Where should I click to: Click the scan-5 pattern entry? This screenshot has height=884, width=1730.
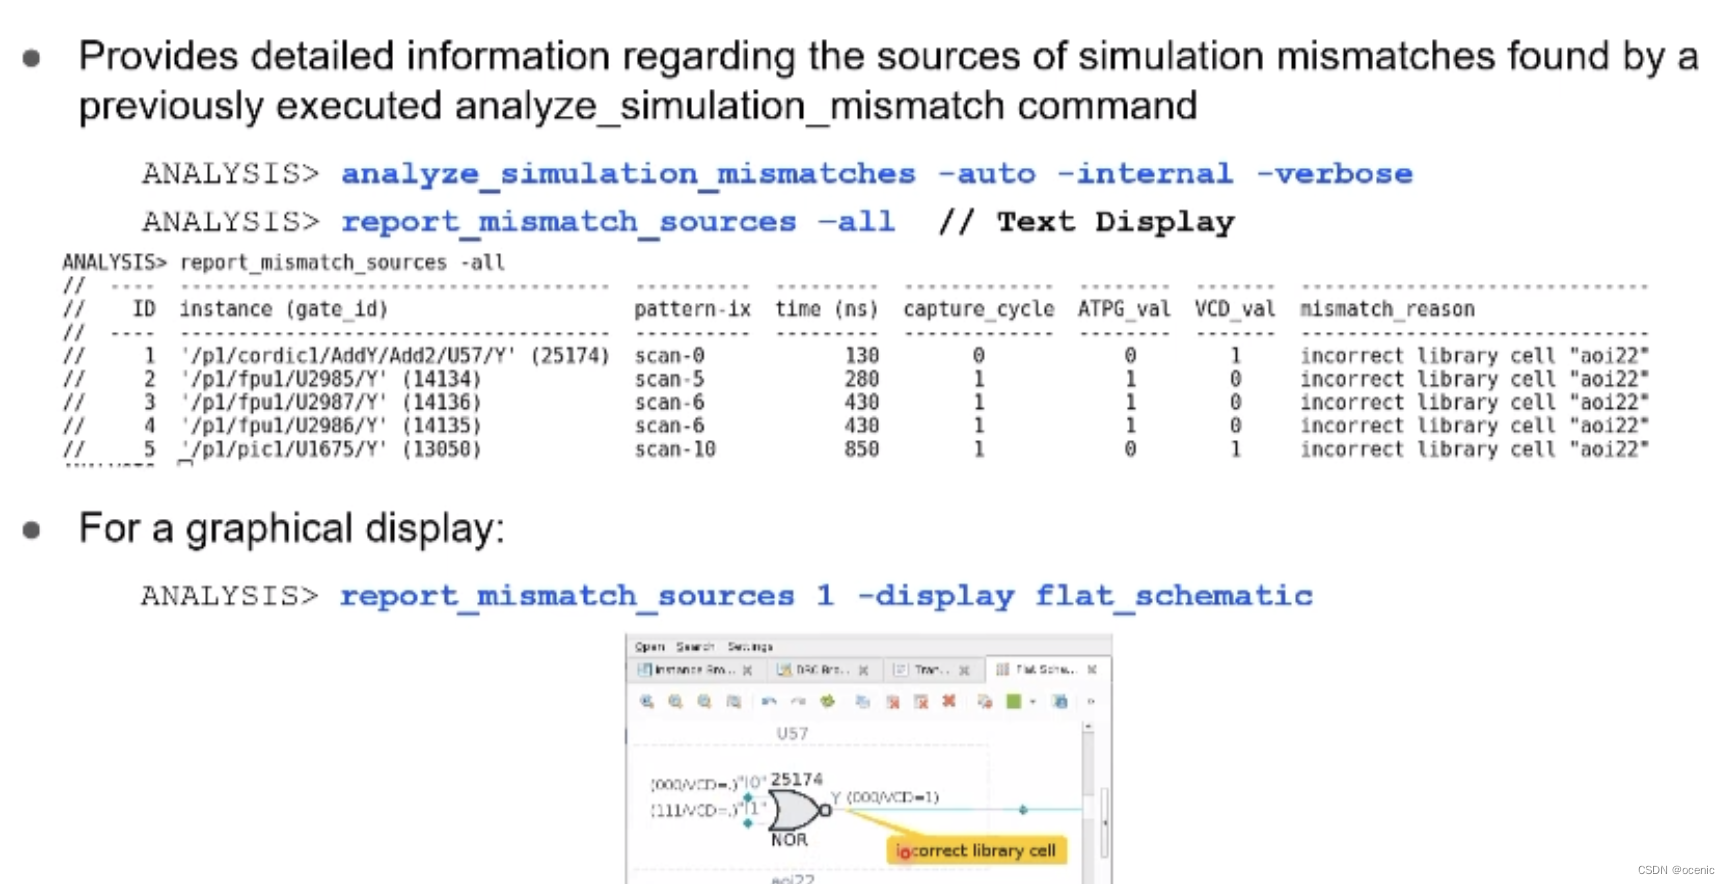[x=669, y=379]
